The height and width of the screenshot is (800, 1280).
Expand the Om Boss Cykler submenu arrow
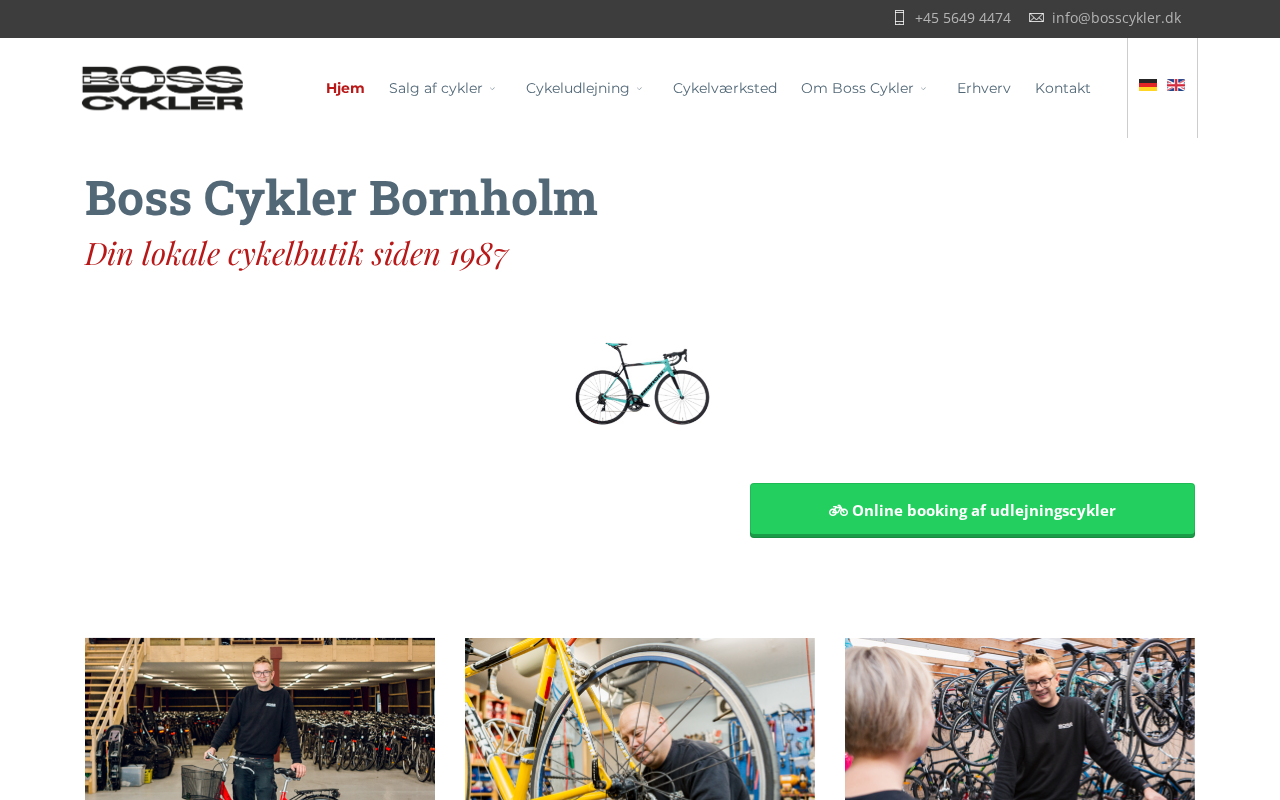pos(923,89)
